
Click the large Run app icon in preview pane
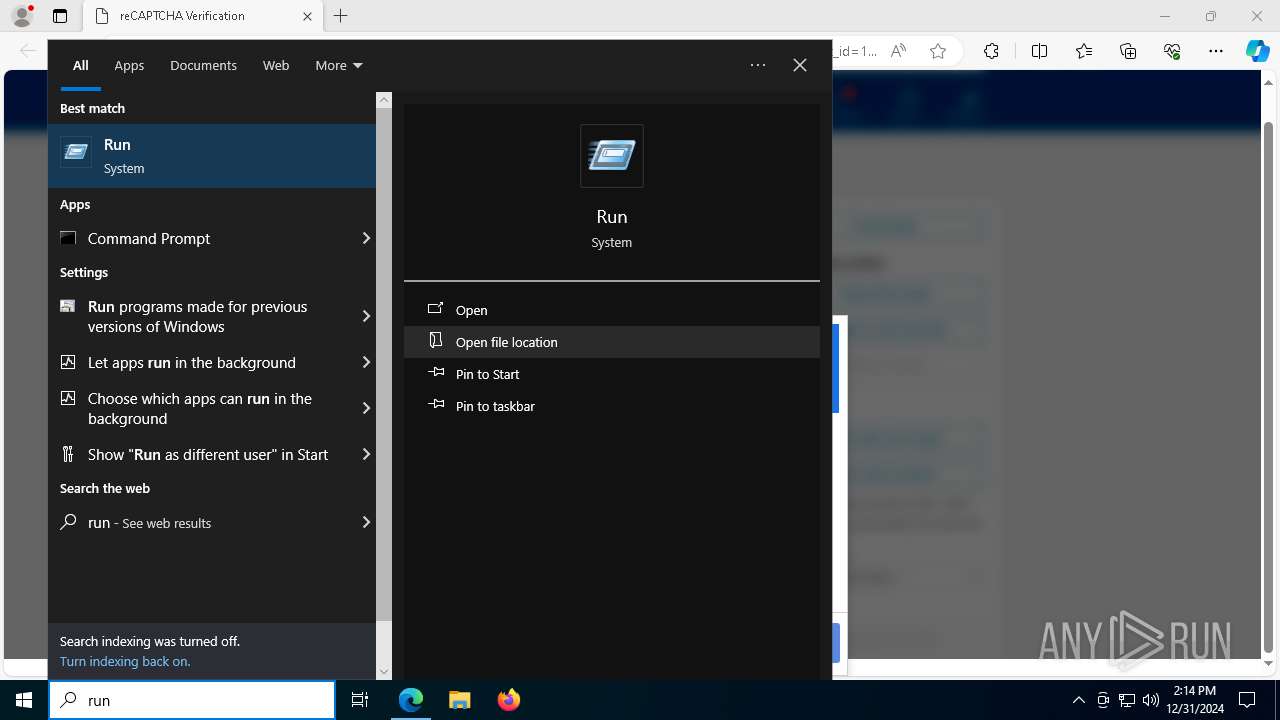pyautogui.click(x=612, y=156)
